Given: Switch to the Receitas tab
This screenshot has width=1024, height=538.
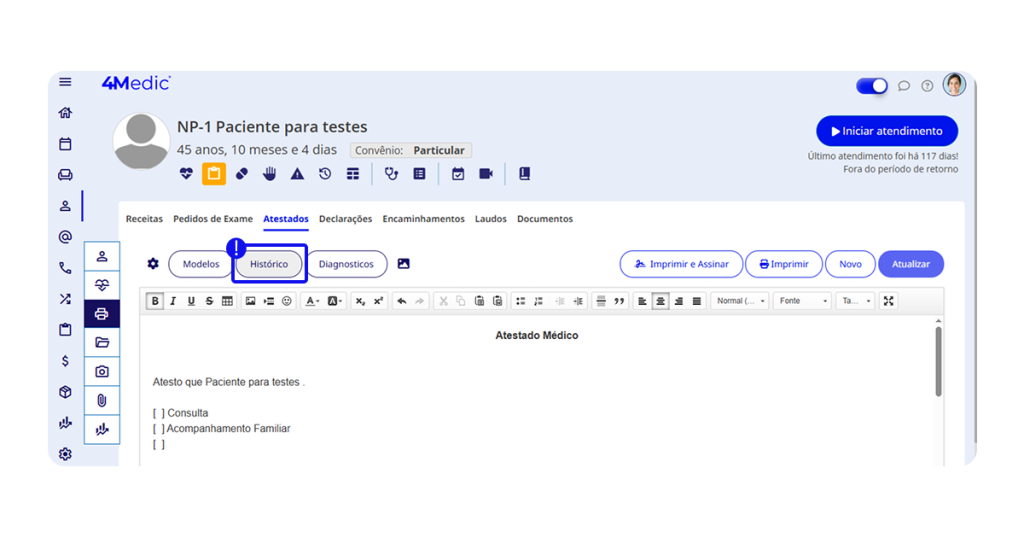Looking at the screenshot, I should pyautogui.click(x=144, y=219).
